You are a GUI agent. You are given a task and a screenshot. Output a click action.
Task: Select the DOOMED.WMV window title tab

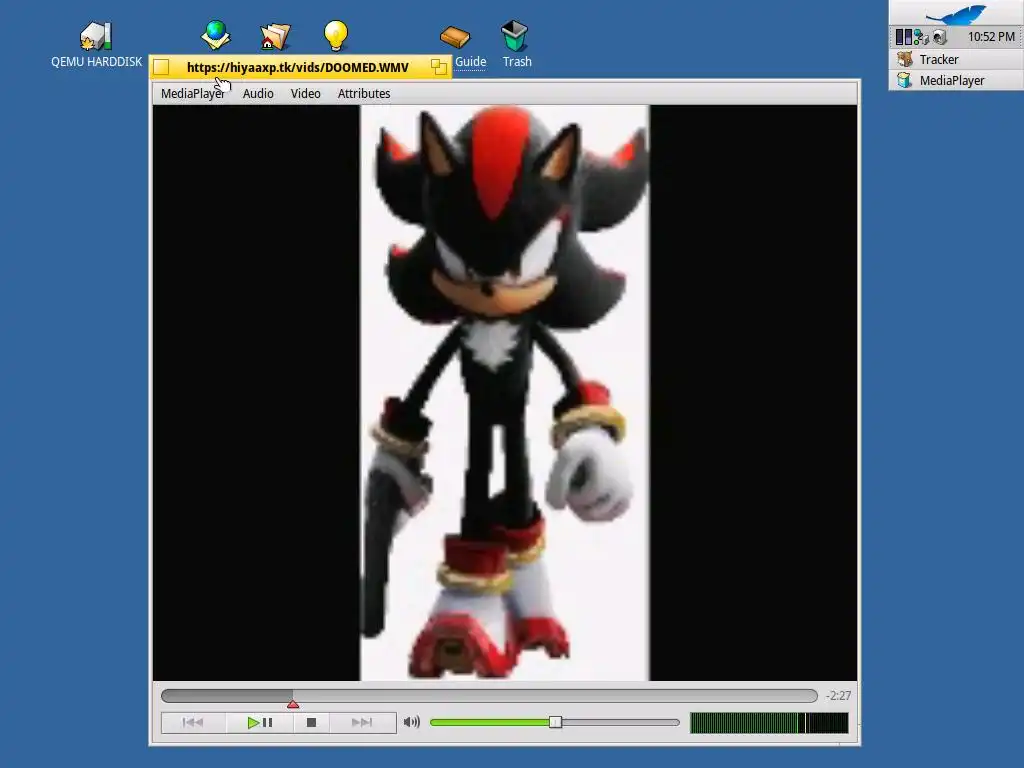tap(298, 67)
